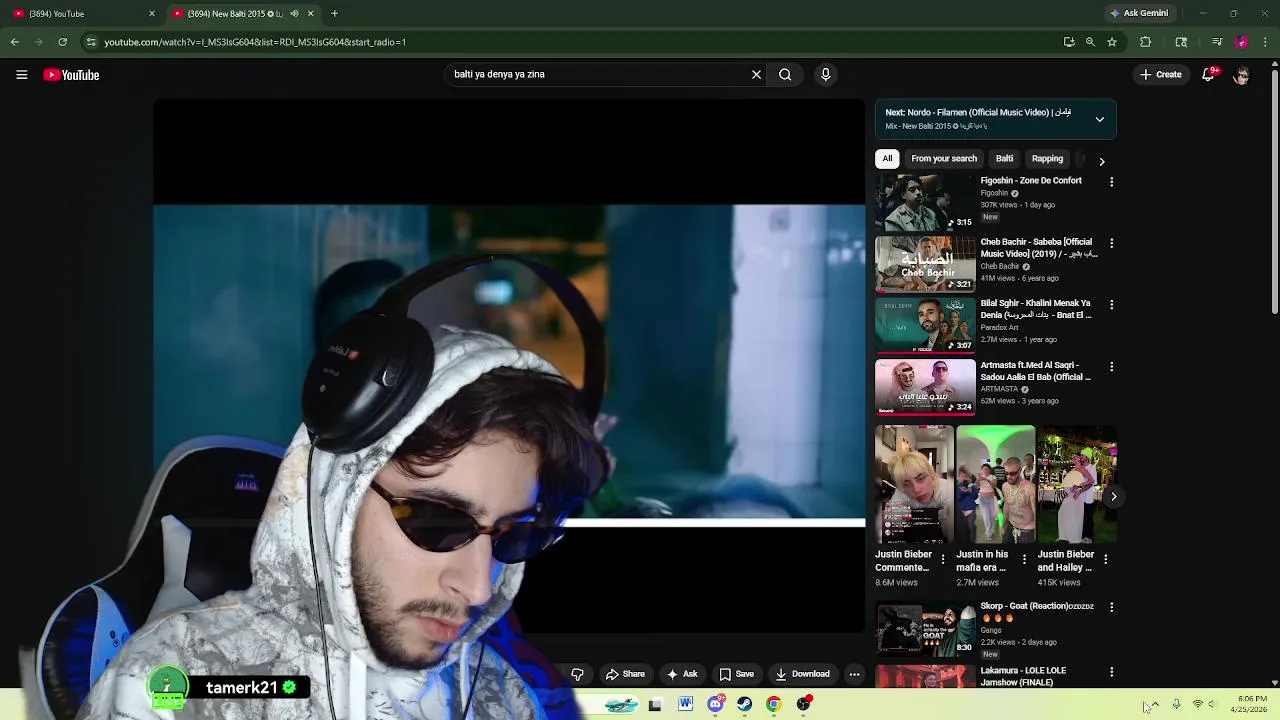Open options for Skorp - Goat reaction video

1111,607
